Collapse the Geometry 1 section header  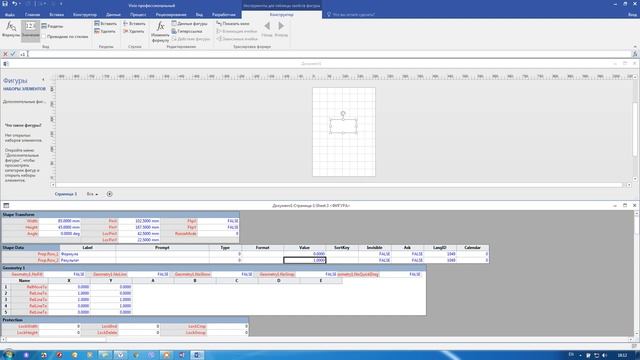click(x=213, y=268)
